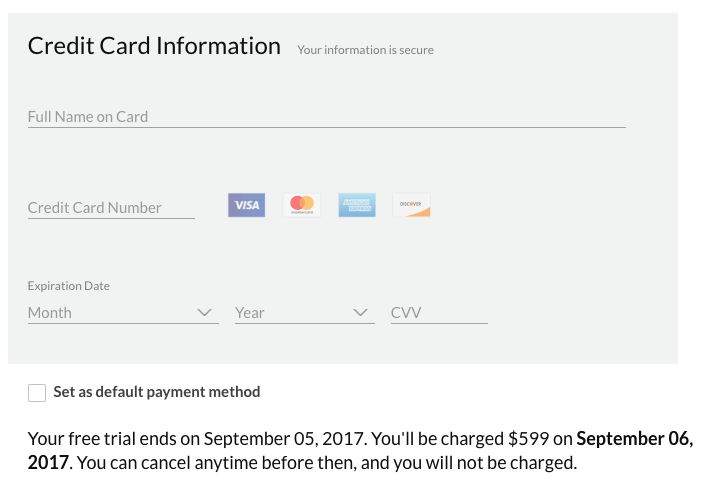Screen dimensions: 705x483
Task: Click into the Credit Card Number field
Action: click(x=112, y=208)
